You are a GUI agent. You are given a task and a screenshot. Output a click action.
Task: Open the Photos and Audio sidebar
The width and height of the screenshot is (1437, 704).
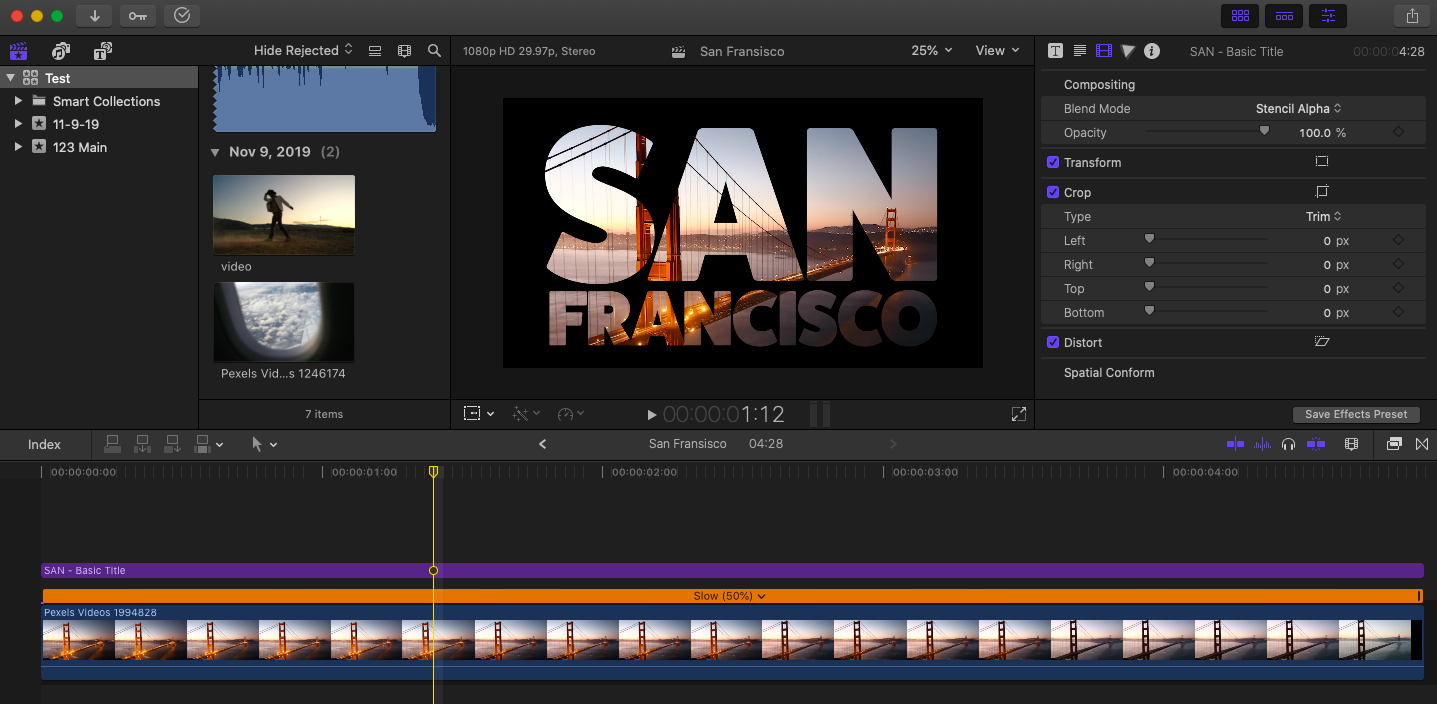(61, 51)
